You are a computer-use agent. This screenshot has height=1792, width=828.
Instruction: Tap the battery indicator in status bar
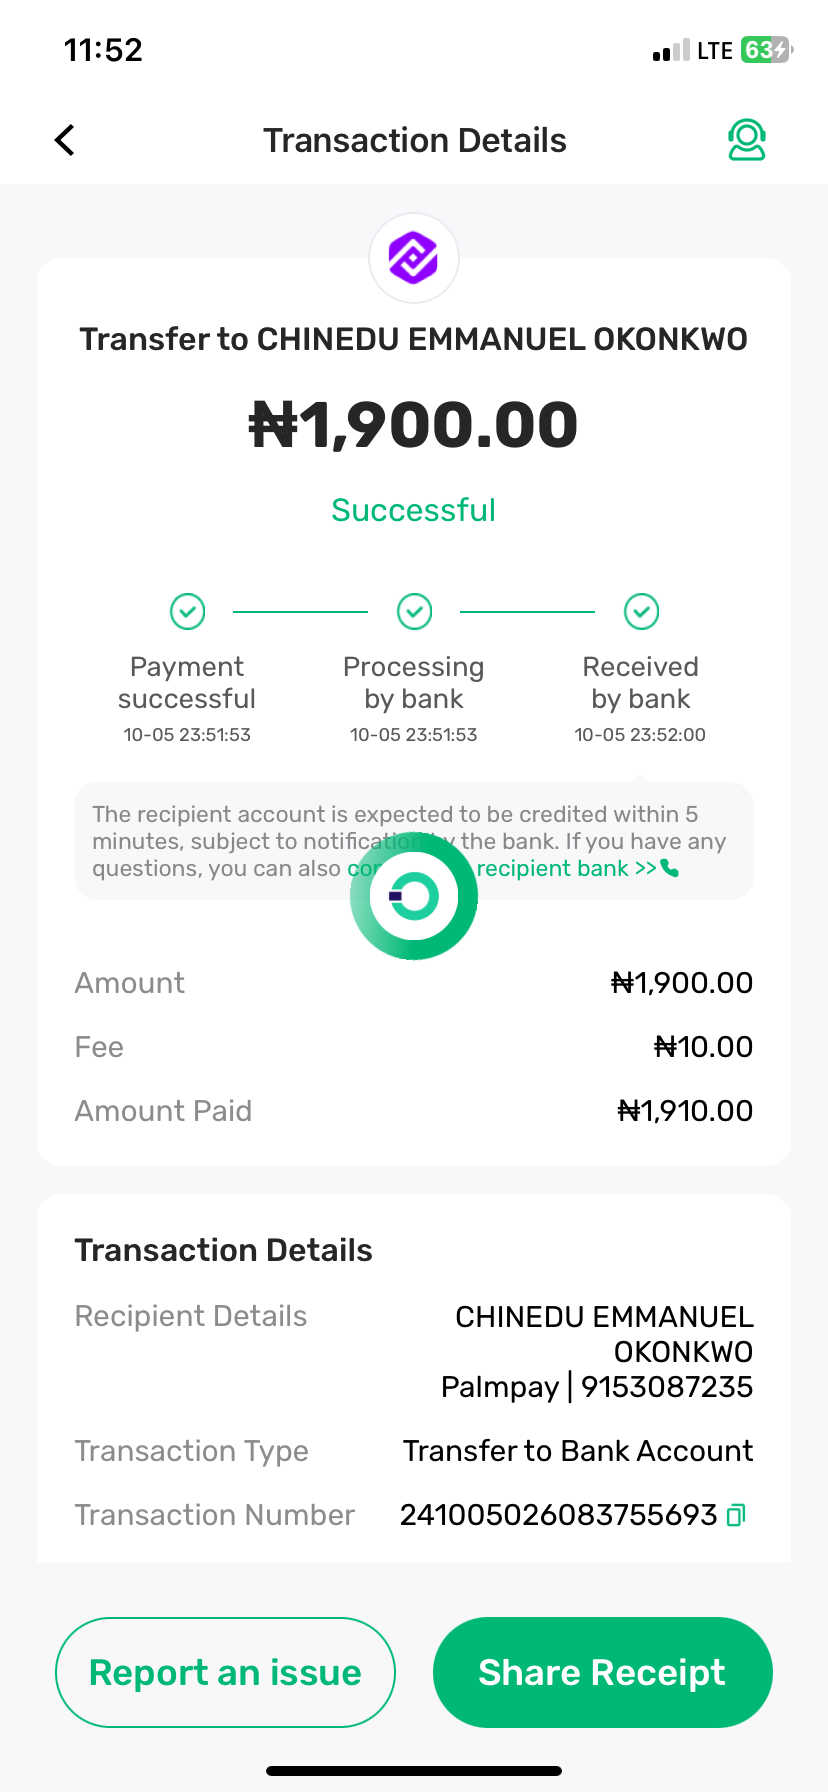pos(765,50)
